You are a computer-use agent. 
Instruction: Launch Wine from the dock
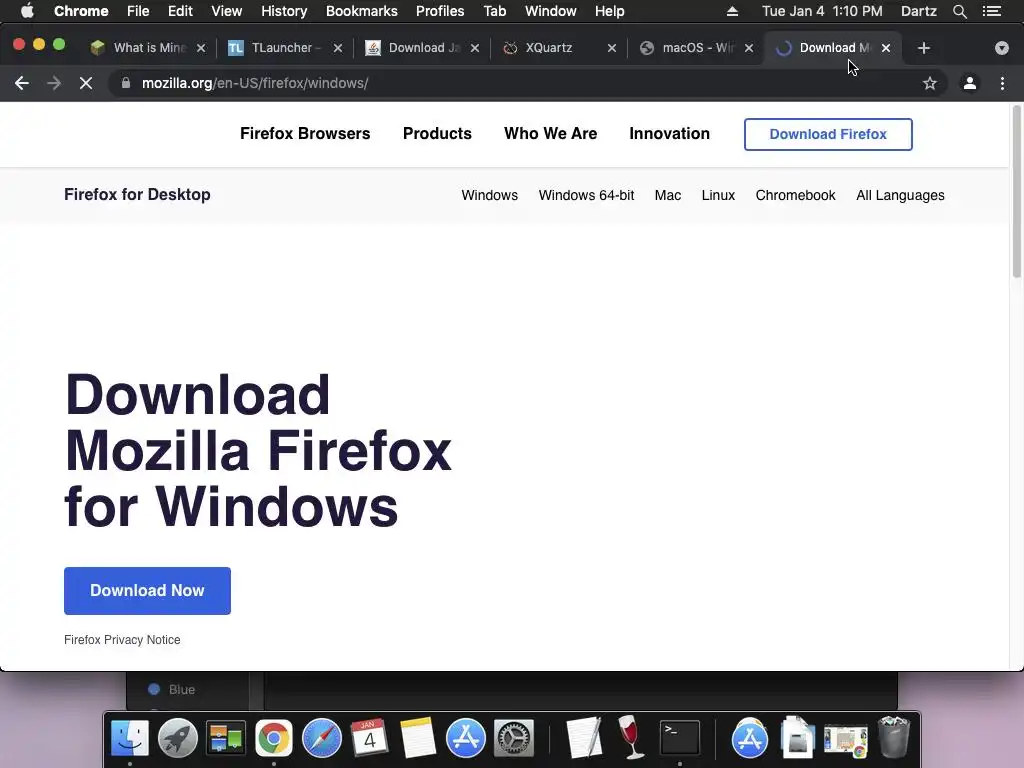tap(631, 737)
